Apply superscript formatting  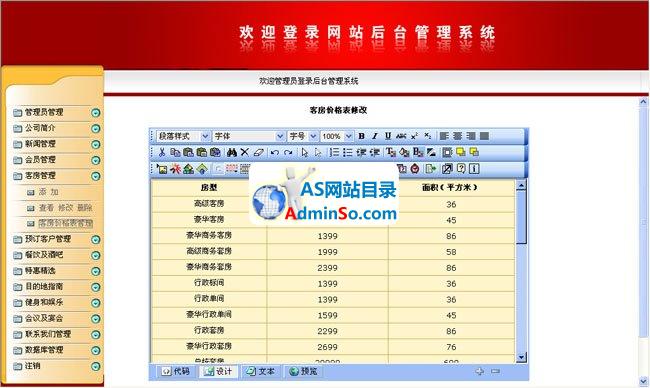[415, 136]
